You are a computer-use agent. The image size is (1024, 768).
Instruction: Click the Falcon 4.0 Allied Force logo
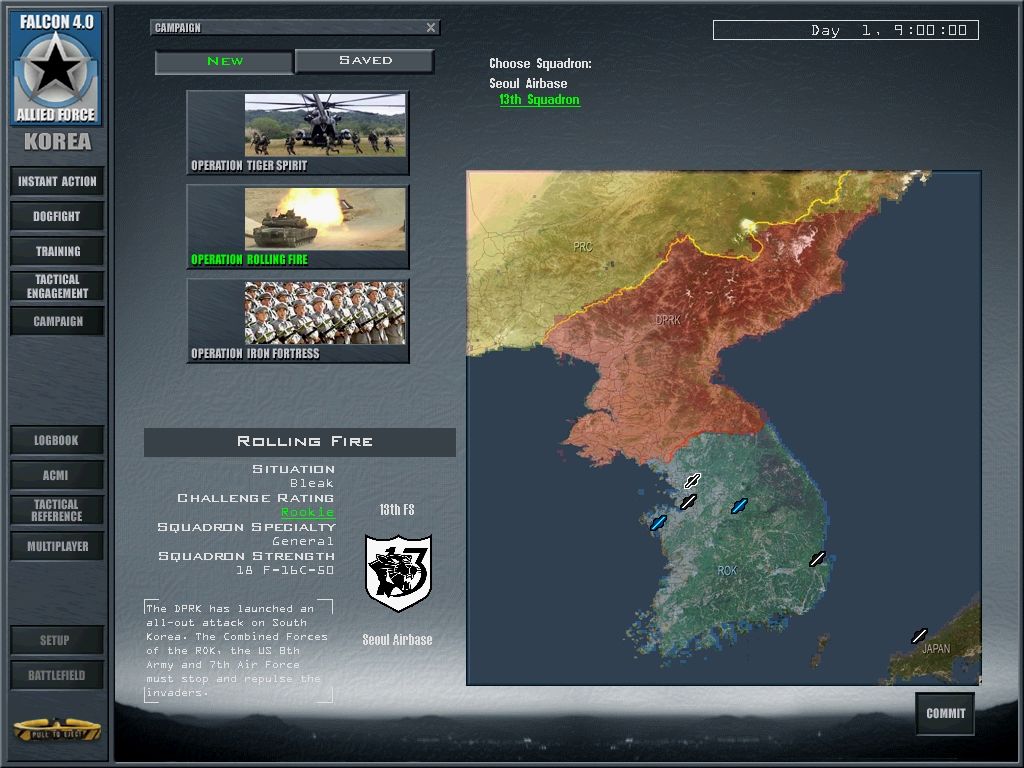[57, 69]
